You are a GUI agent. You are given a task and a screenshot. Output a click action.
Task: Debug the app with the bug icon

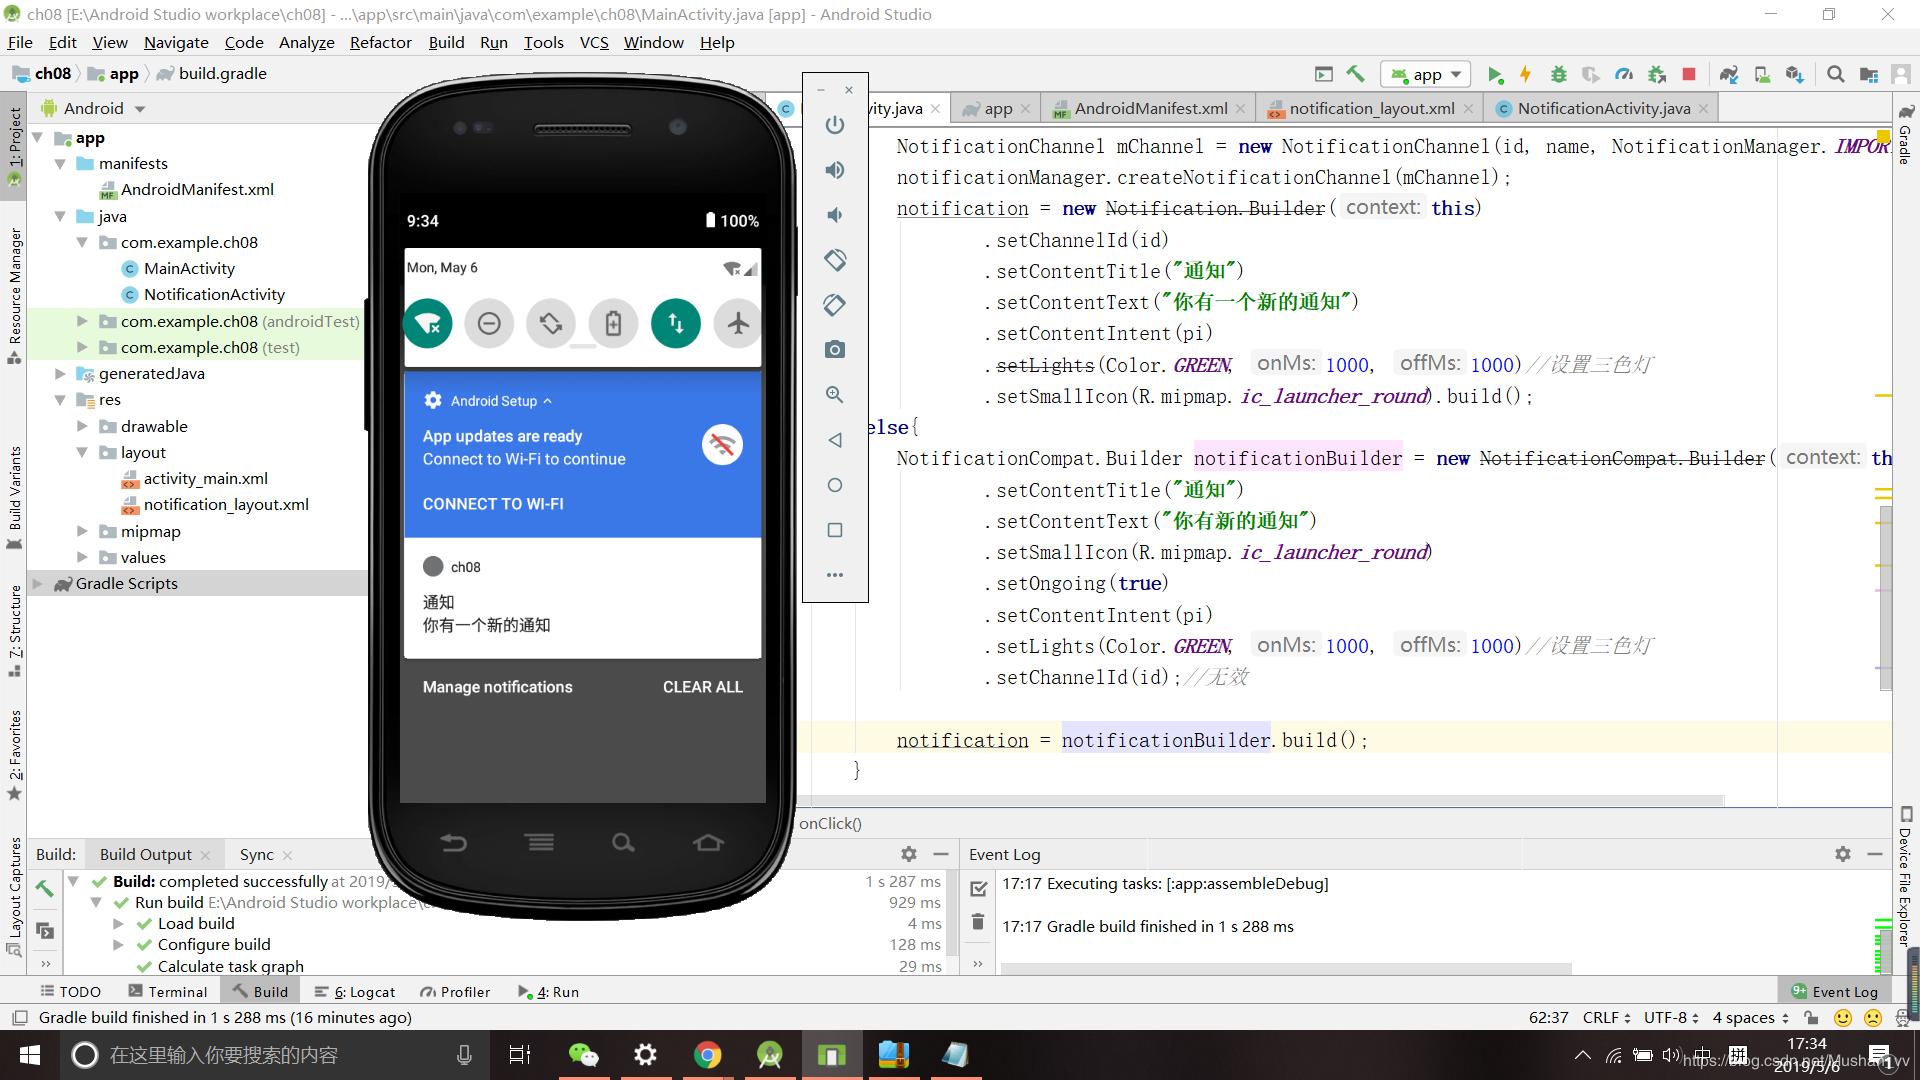pos(1559,73)
